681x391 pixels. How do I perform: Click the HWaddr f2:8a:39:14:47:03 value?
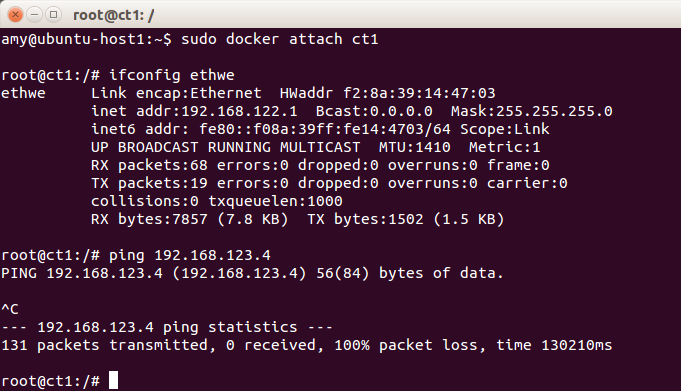(387, 93)
